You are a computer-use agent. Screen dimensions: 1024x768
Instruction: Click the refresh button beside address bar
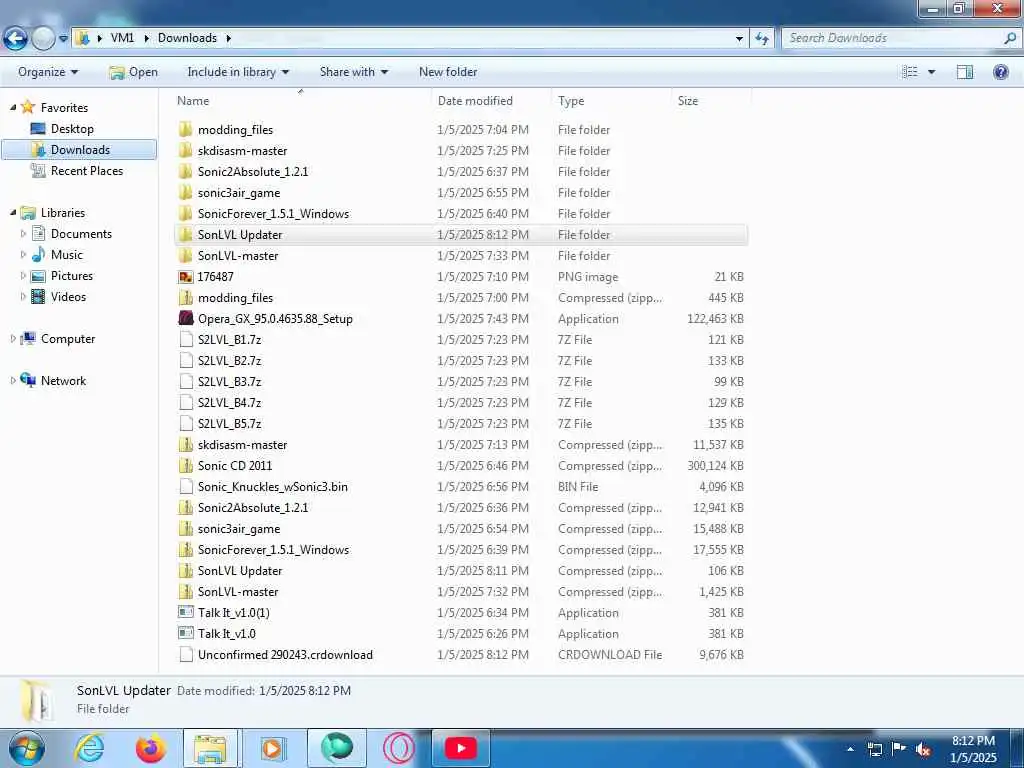coord(761,39)
